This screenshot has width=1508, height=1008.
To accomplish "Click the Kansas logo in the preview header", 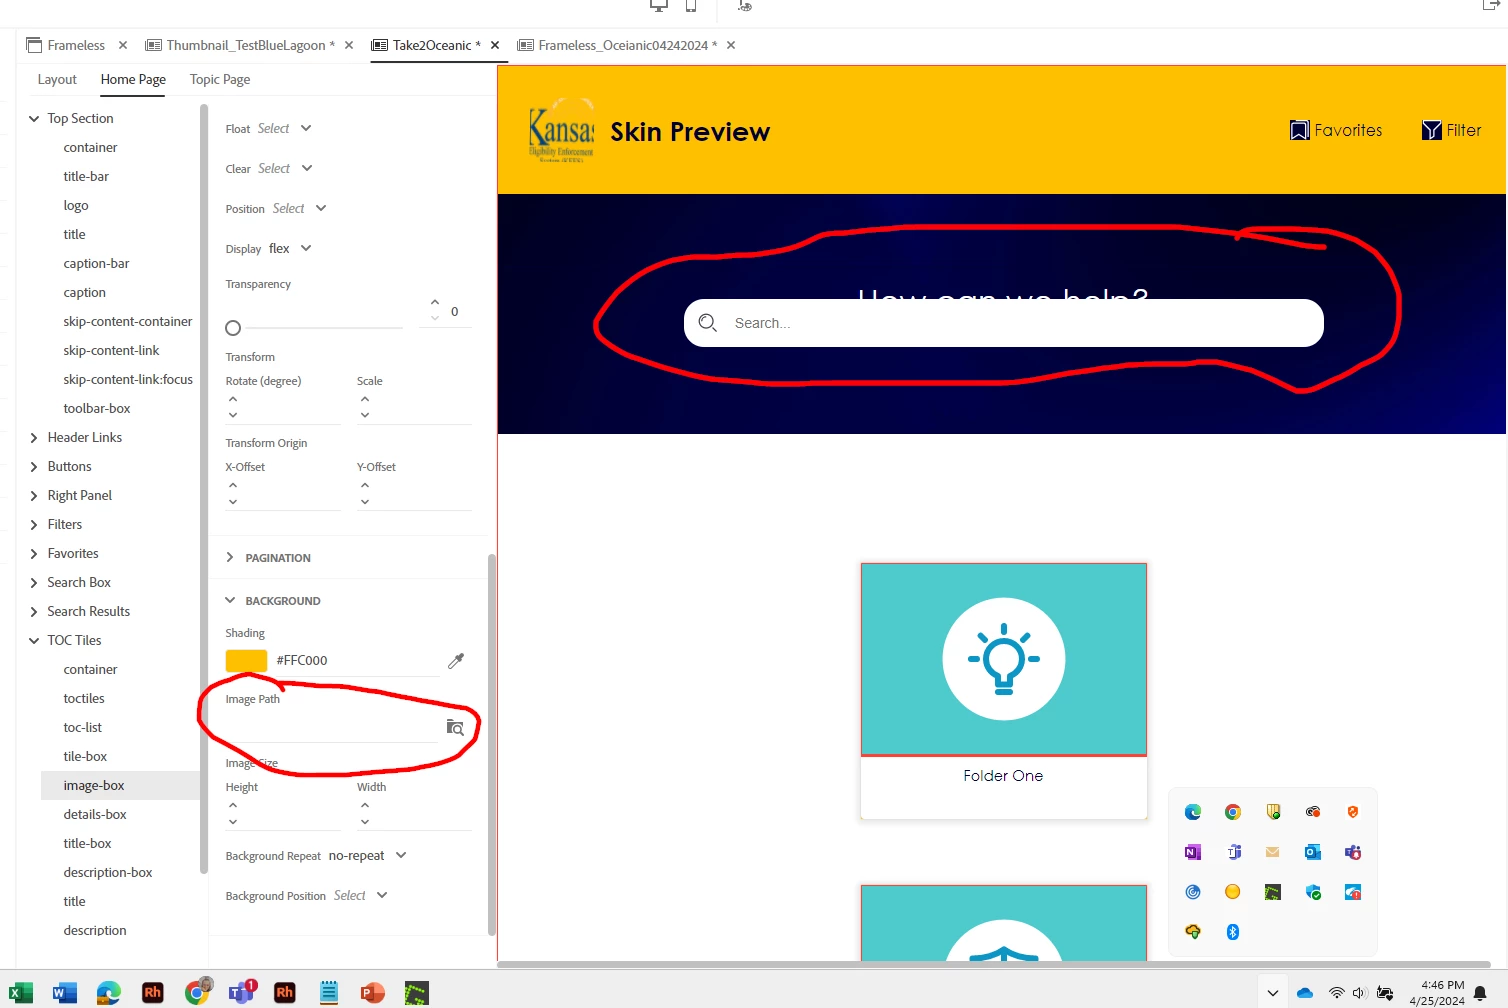I will [561, 131].
